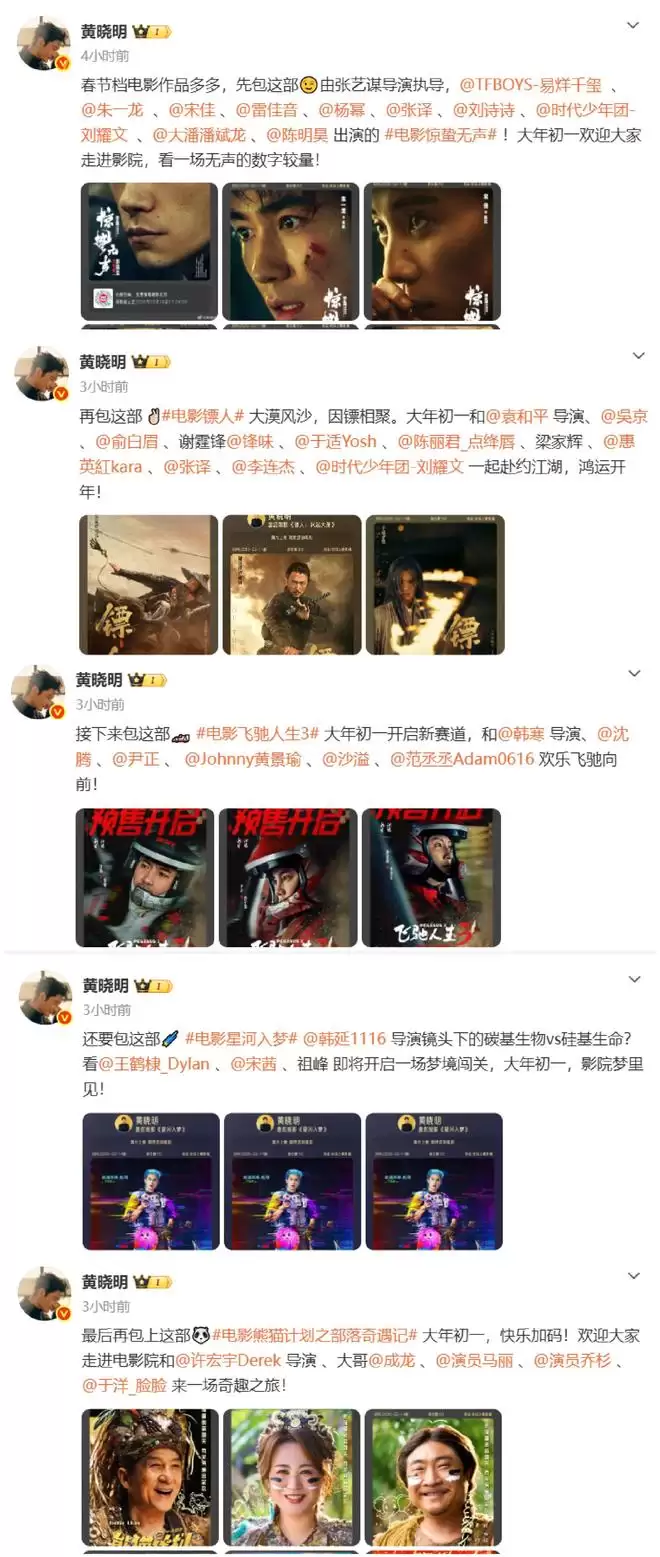Expand the options chevron on the 电影镖人 post

click(x=638, y=356)
